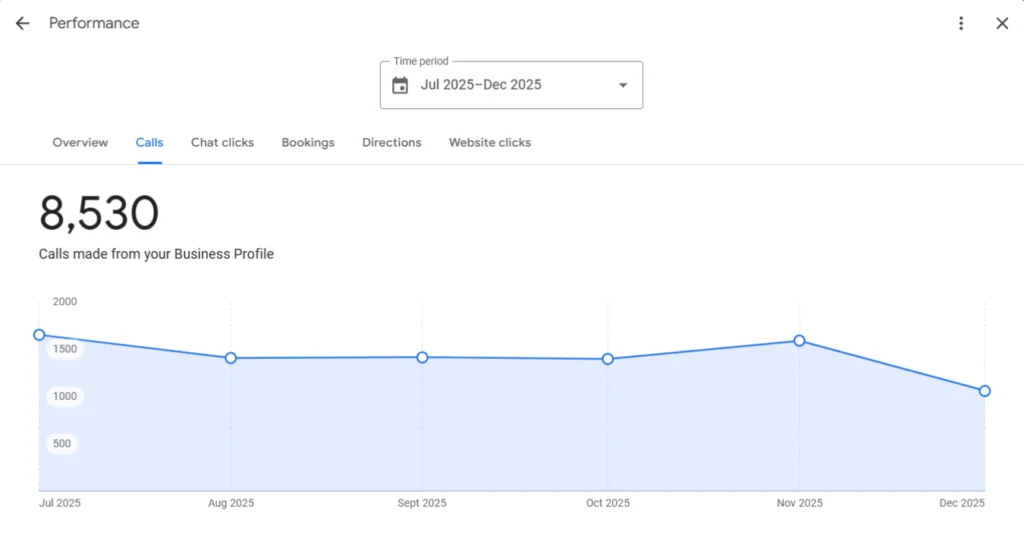The height and width of the screenshot is (554, 1024).
Task: View the Bookings tab
Action: click(308, 143)
